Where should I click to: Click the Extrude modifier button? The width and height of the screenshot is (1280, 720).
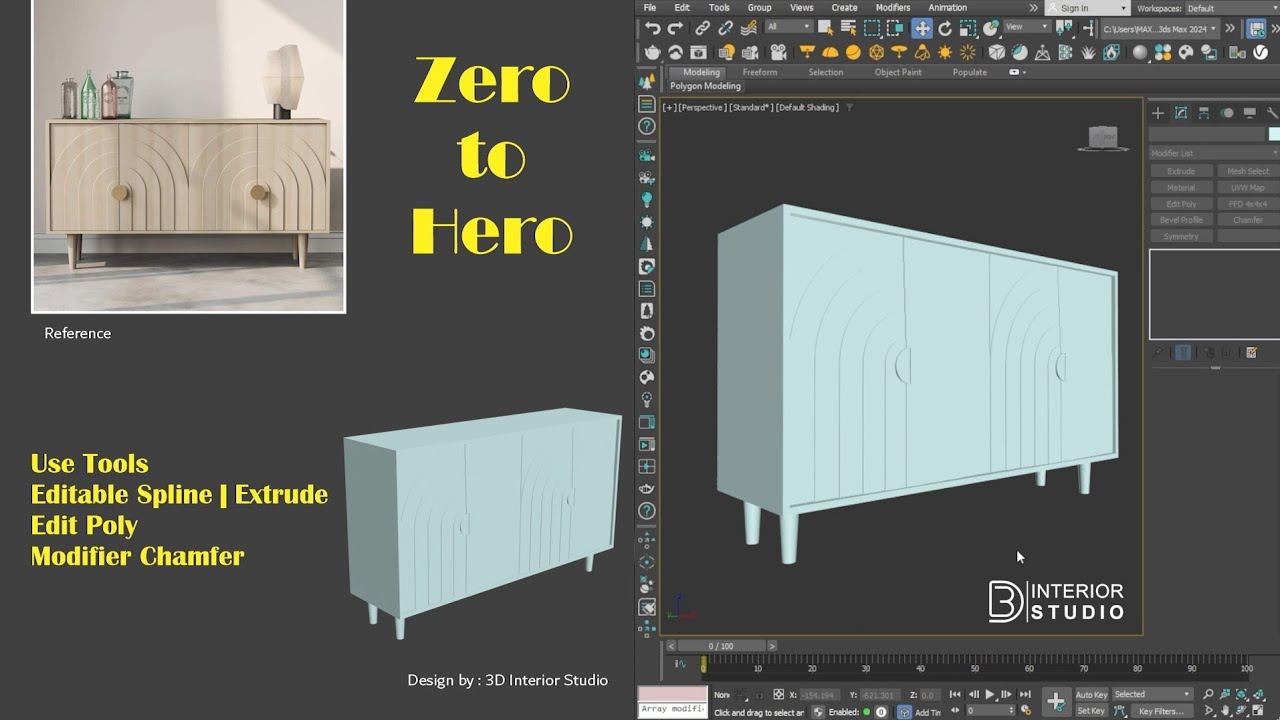click(1181, 171)
